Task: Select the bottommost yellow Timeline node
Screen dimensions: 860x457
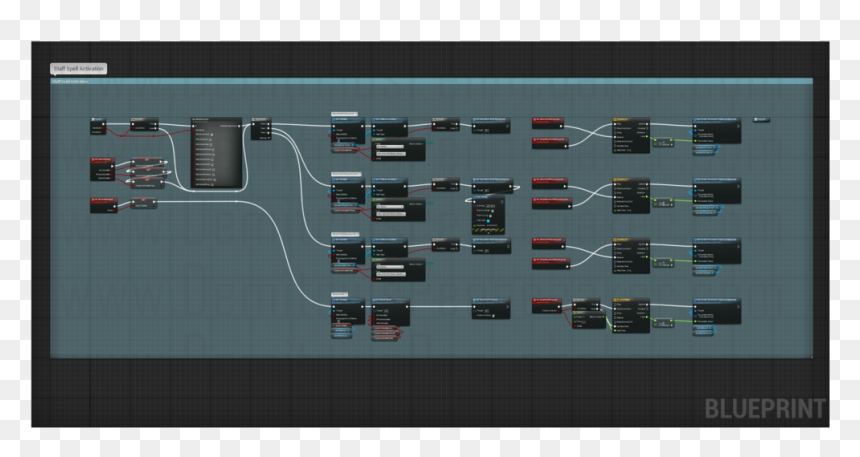Action: [x=631, y=315]
